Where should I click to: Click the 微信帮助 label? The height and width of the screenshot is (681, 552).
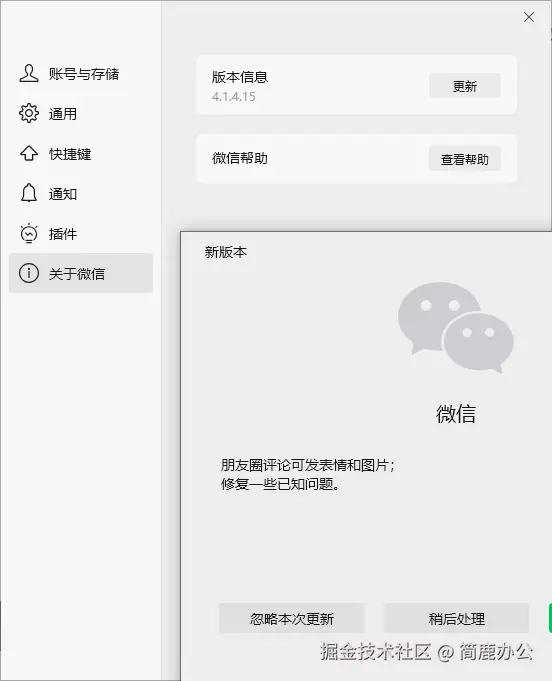click(x=240, y=158)
